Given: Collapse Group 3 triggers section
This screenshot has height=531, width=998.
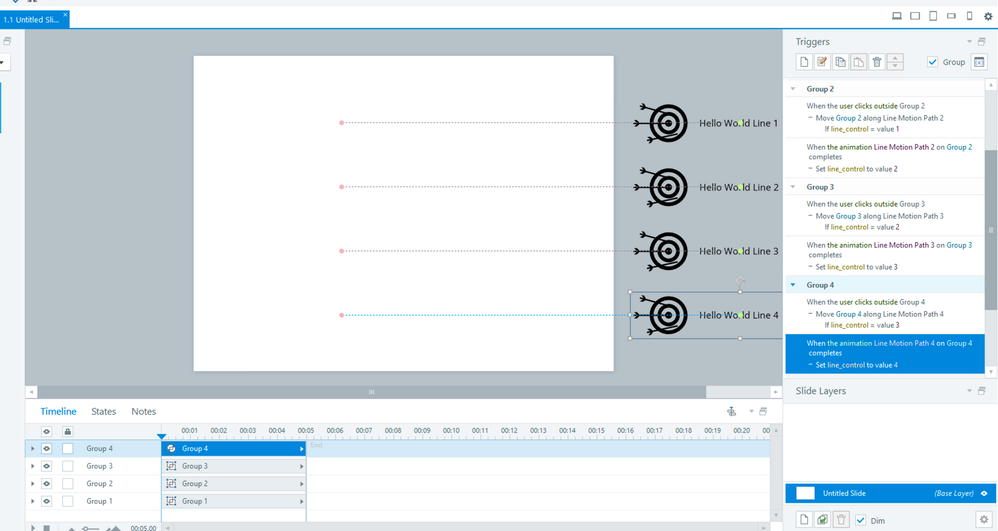Looking at the screenshot, I should pos(793,187).
